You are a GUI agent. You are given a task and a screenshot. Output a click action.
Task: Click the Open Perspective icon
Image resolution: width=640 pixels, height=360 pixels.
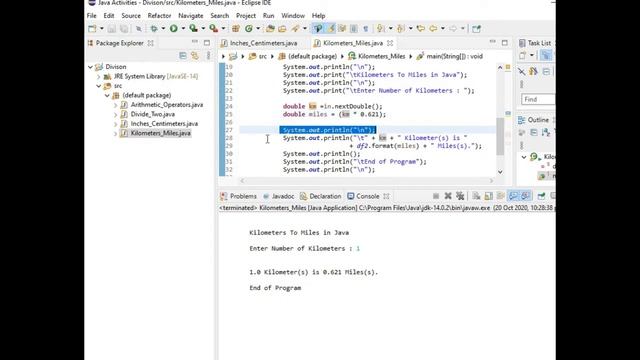coord(476,29)
